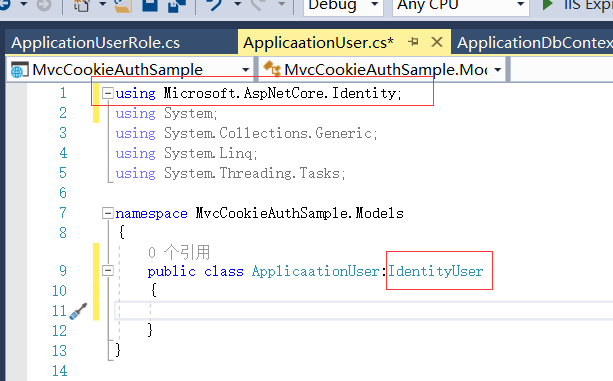Click the IdentityUser base class name
Screen dimensions: 613x381
click(x=436, y=271)
